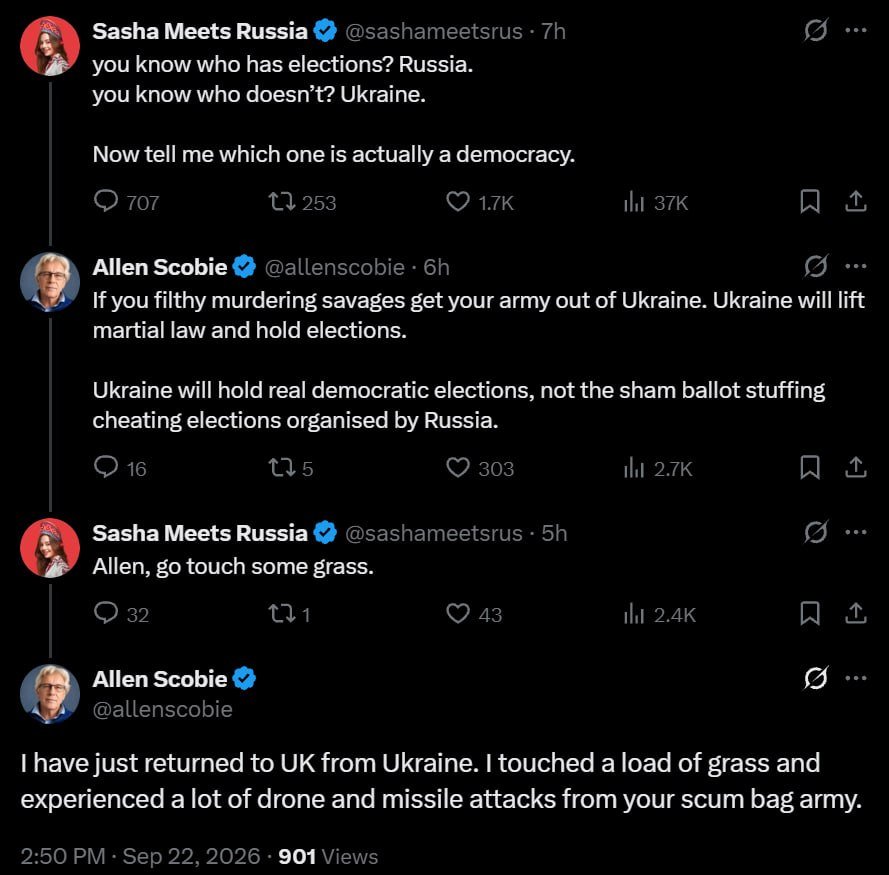View analytics of the 2.7K views reply
The height and width of the screenshot is (875, 889).
point(658,468)
